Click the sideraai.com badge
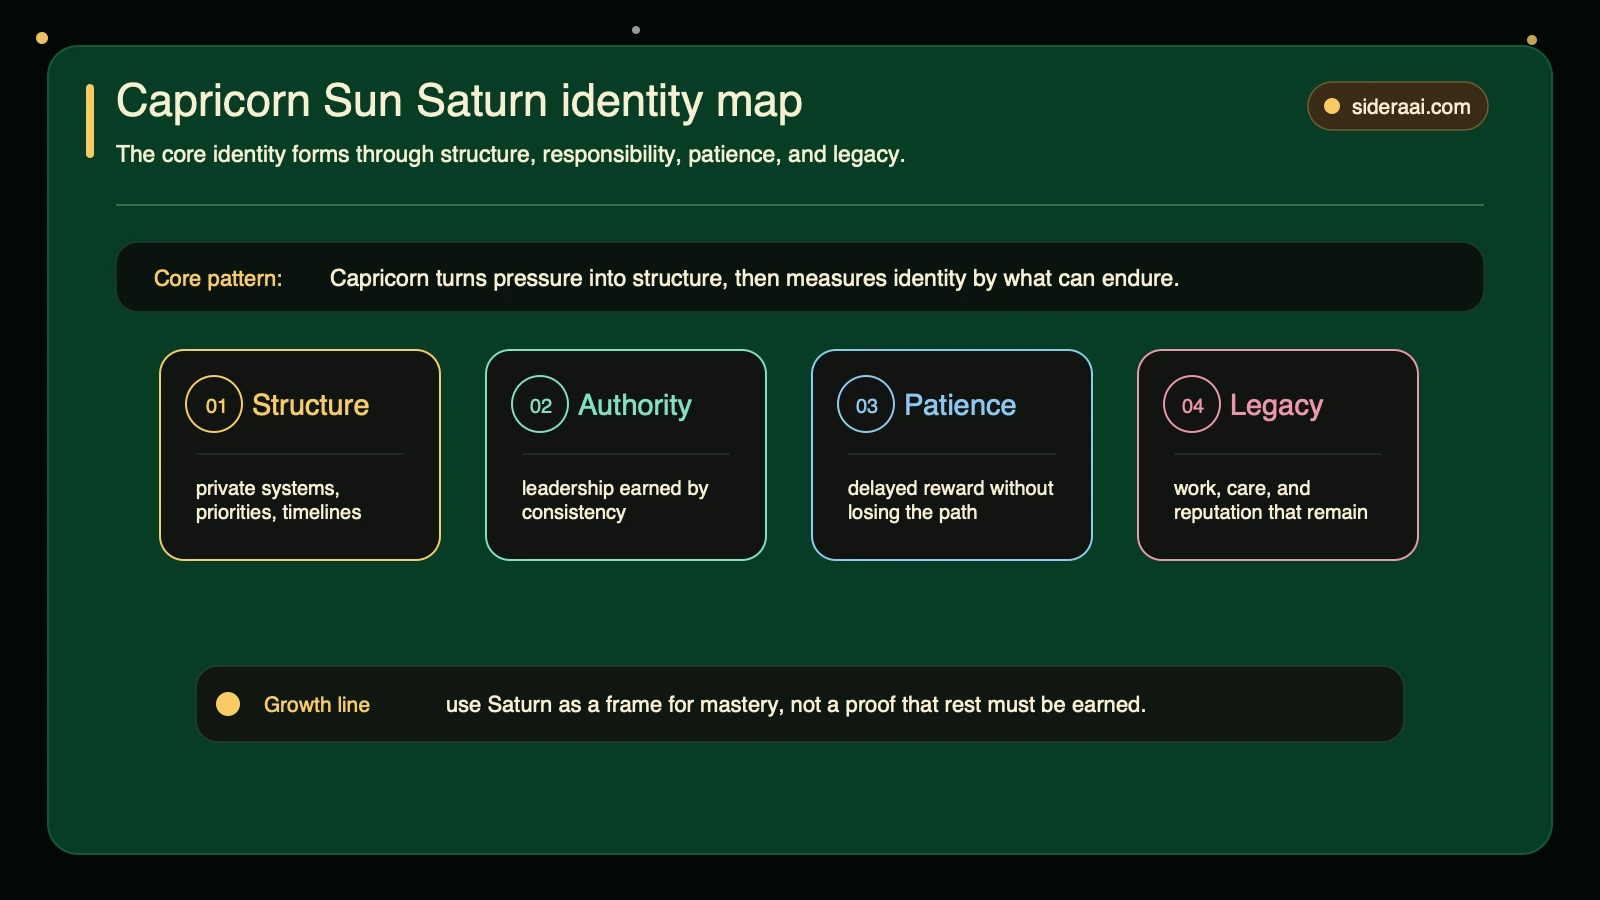 click(x=1397, y=106)
